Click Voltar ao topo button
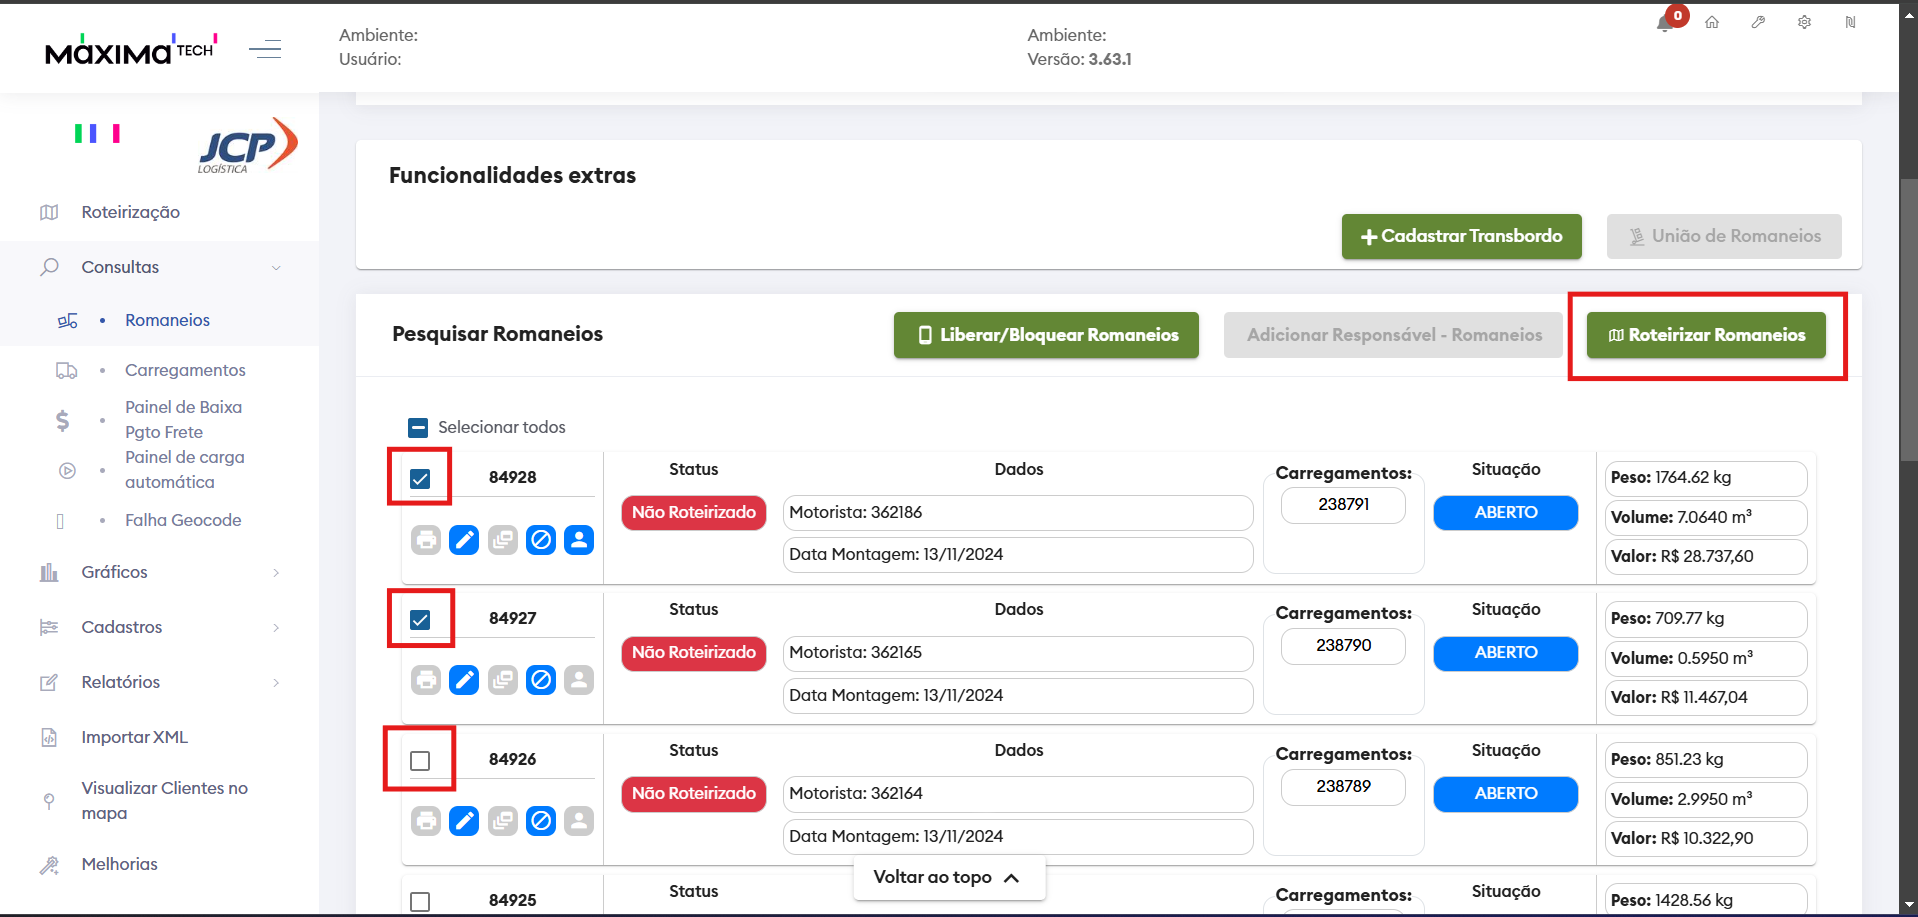The width and height of the screenshot is (1918, 917). pos(948,877)
